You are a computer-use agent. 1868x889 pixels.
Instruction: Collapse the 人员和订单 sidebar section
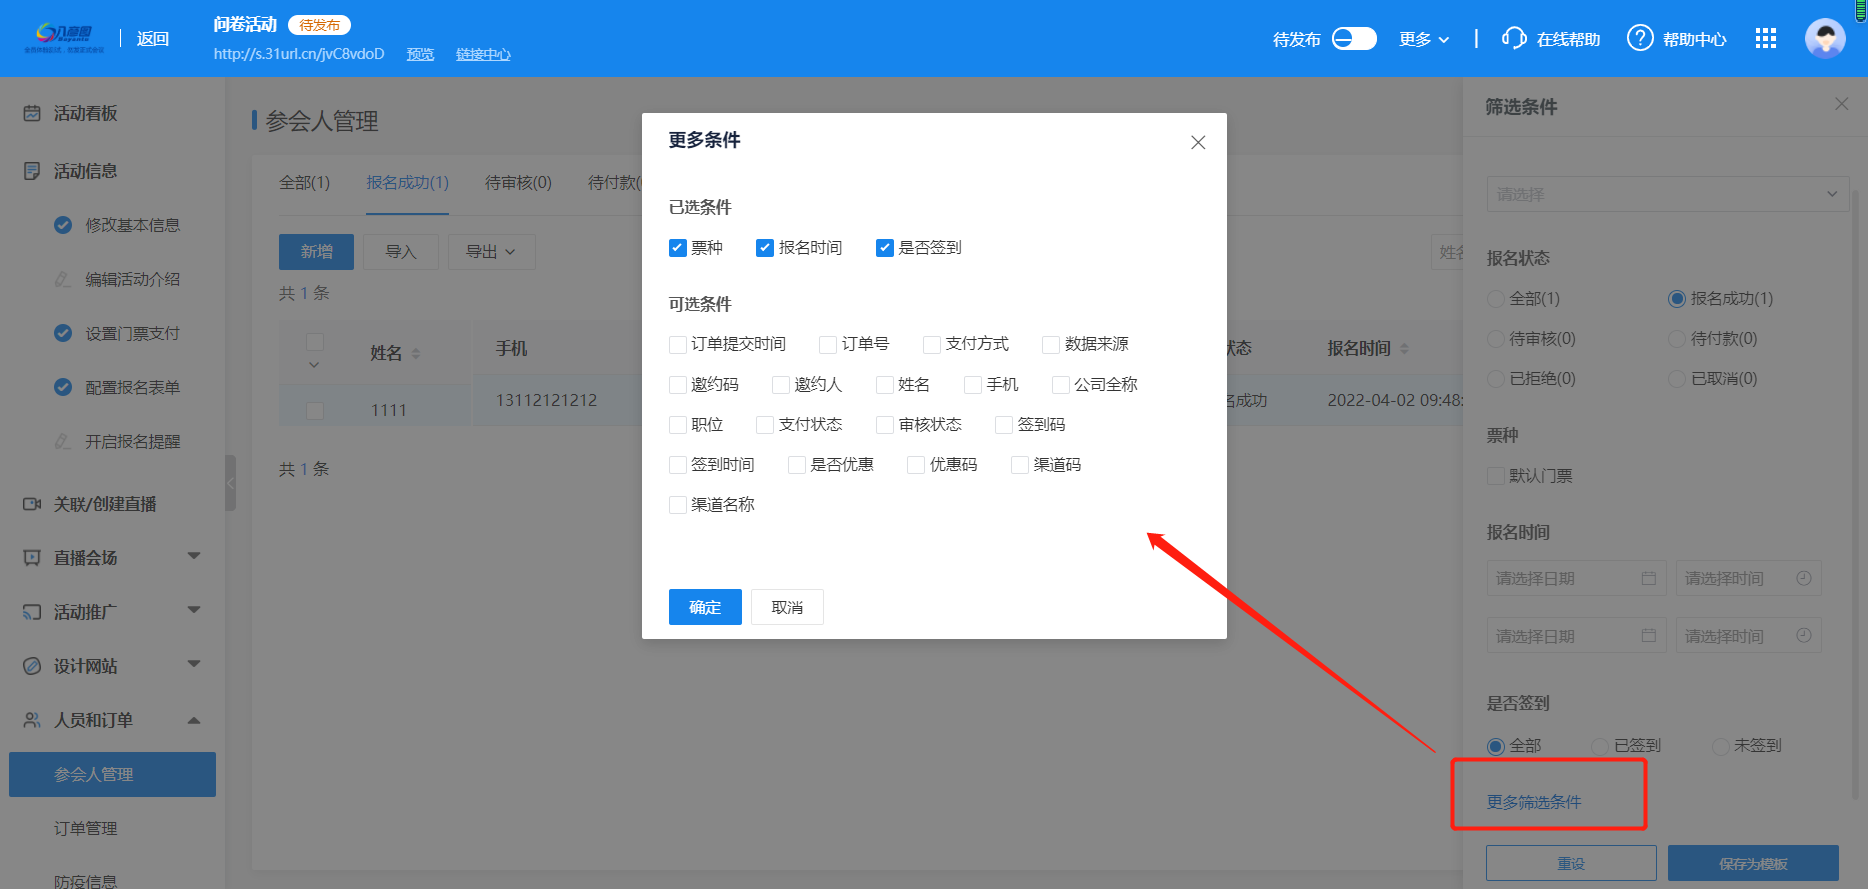[194, 720]
